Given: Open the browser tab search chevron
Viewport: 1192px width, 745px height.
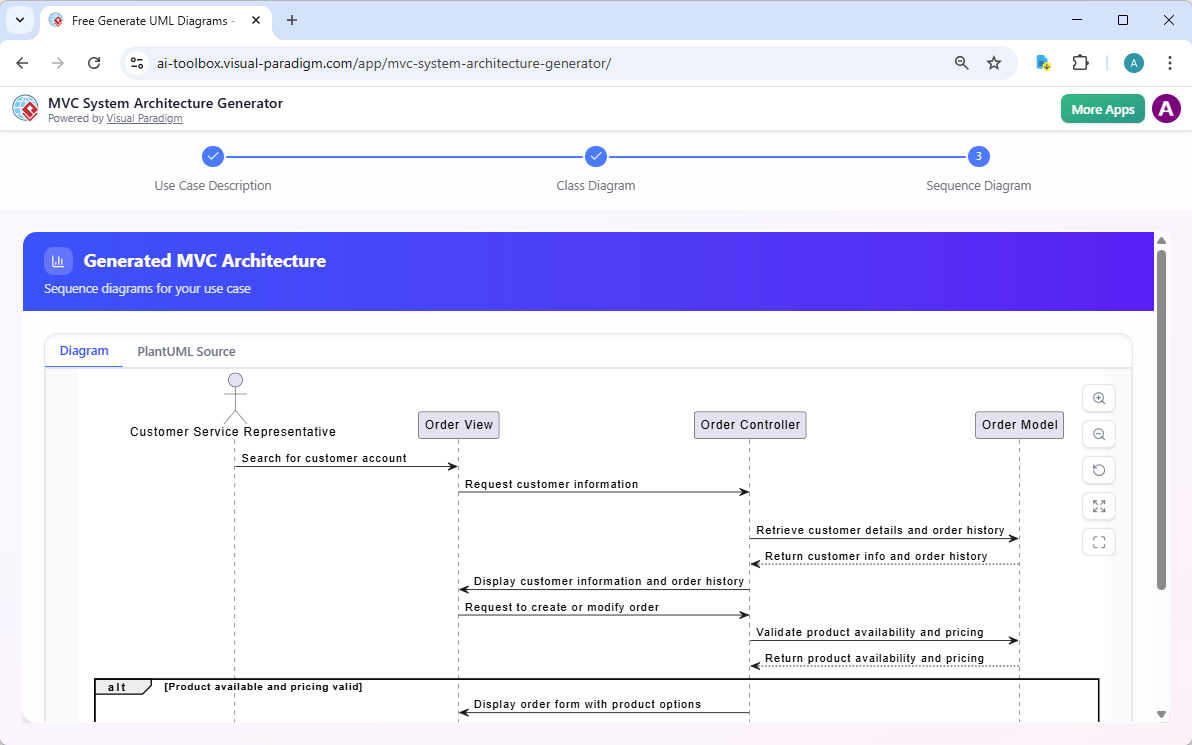Looking at the screenshot, I should tap(19, 20).
